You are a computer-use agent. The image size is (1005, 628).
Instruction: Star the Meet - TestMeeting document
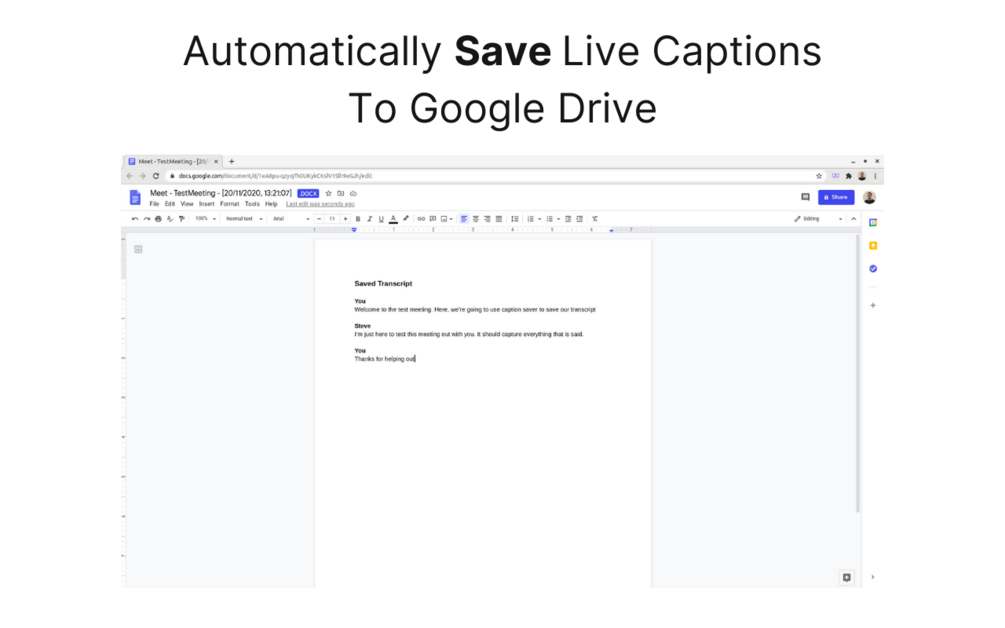(328, 194)
